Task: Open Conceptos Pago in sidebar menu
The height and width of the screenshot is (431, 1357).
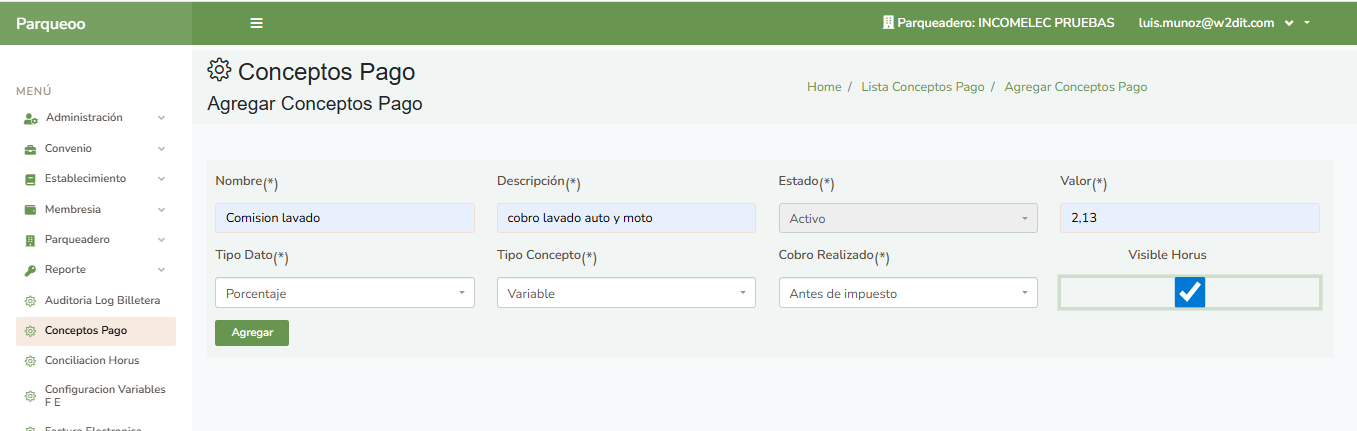Action: (x=86, y=331)
